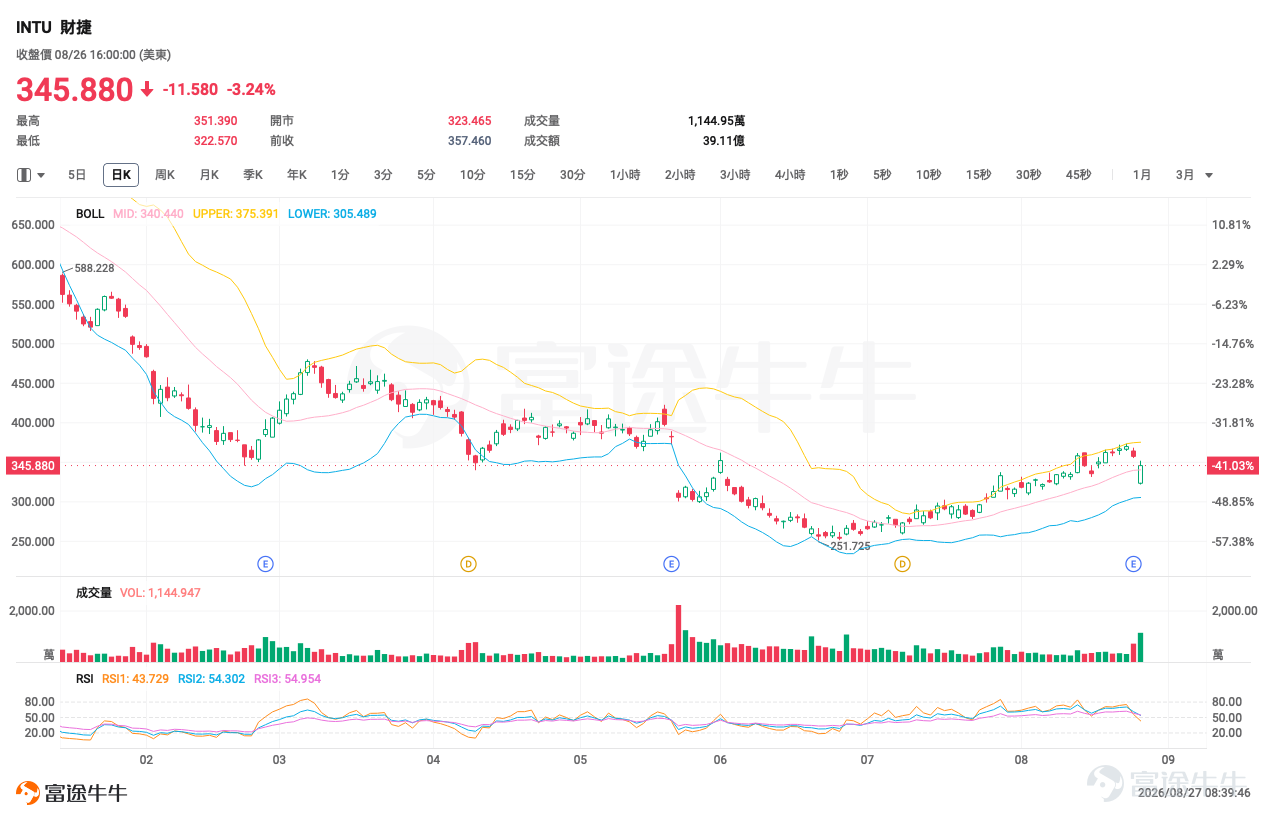Select the 3小時 interval
The height and width of the screenshot is (820, 1267).
pyautogui.click(x=735, y=175)
